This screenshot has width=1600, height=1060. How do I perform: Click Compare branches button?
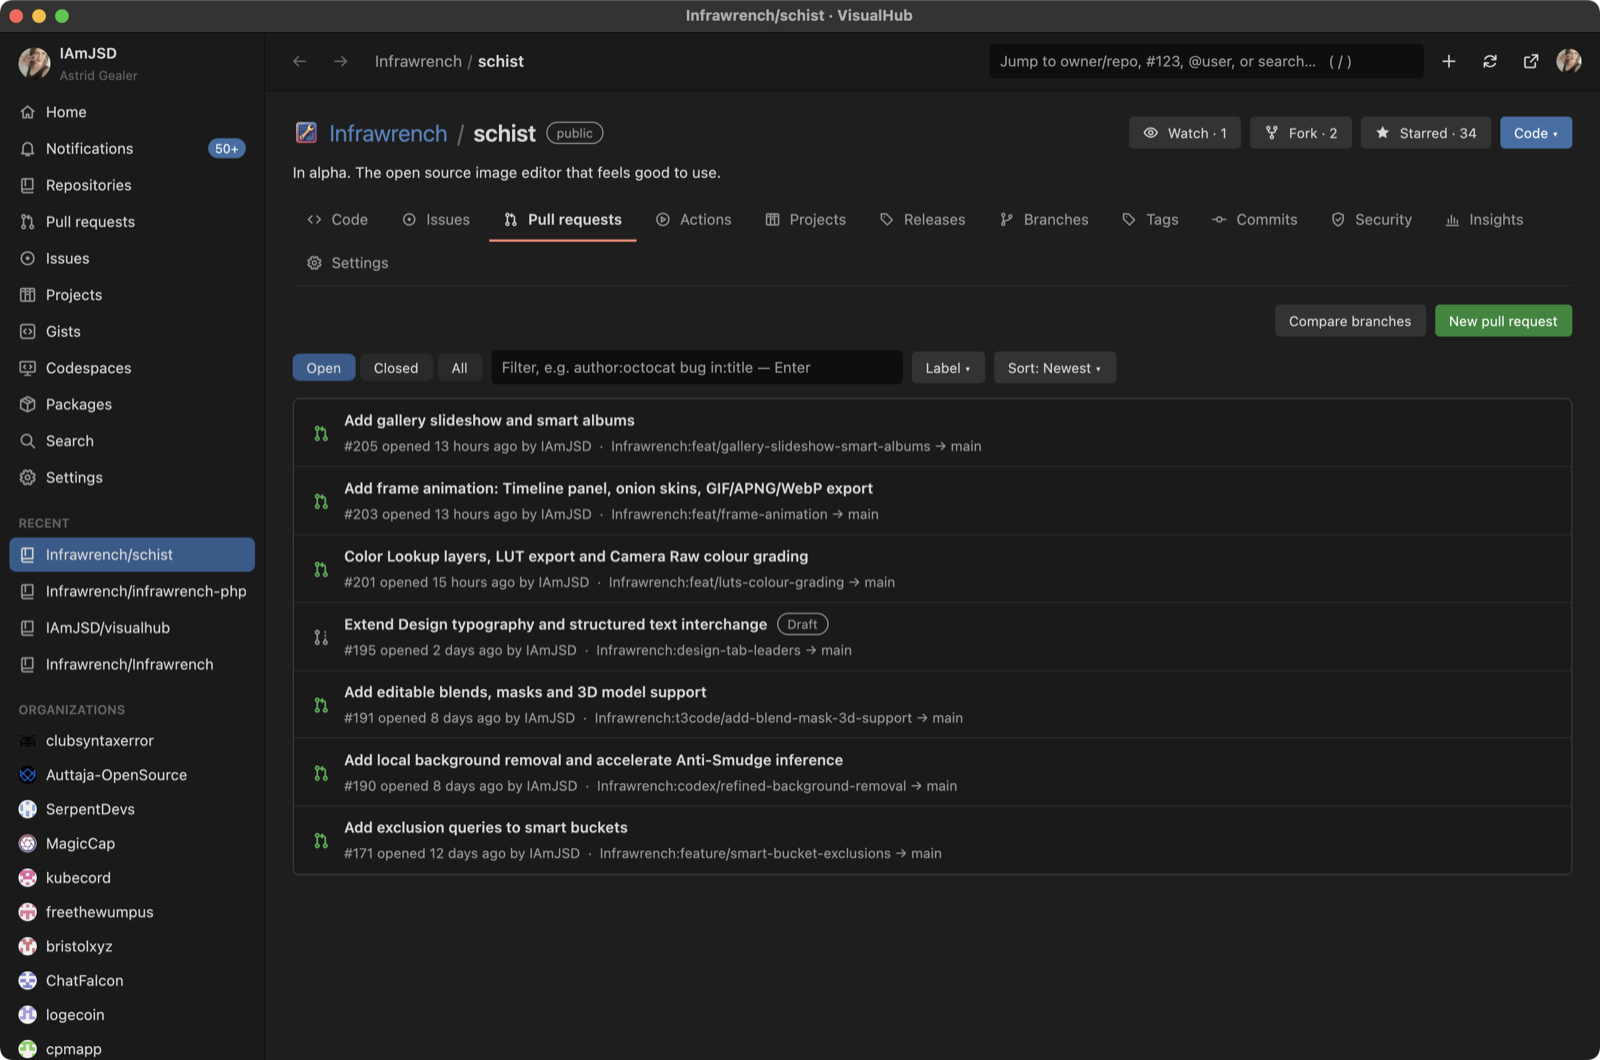1350,321
